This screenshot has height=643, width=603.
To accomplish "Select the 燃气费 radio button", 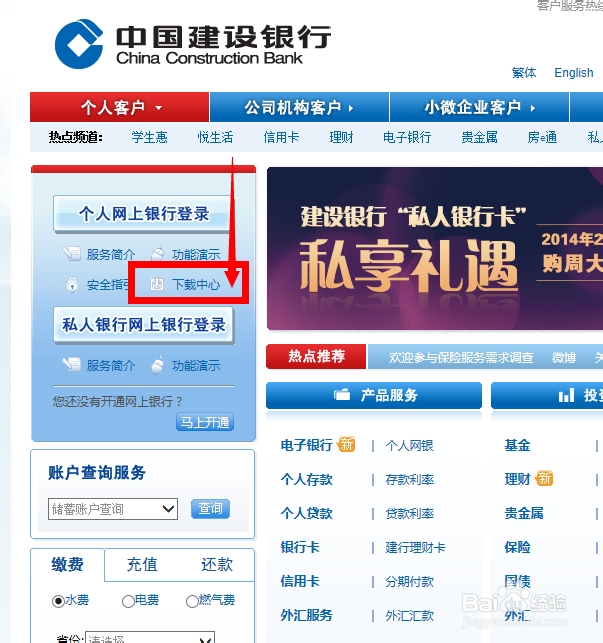I will point(192,601).
